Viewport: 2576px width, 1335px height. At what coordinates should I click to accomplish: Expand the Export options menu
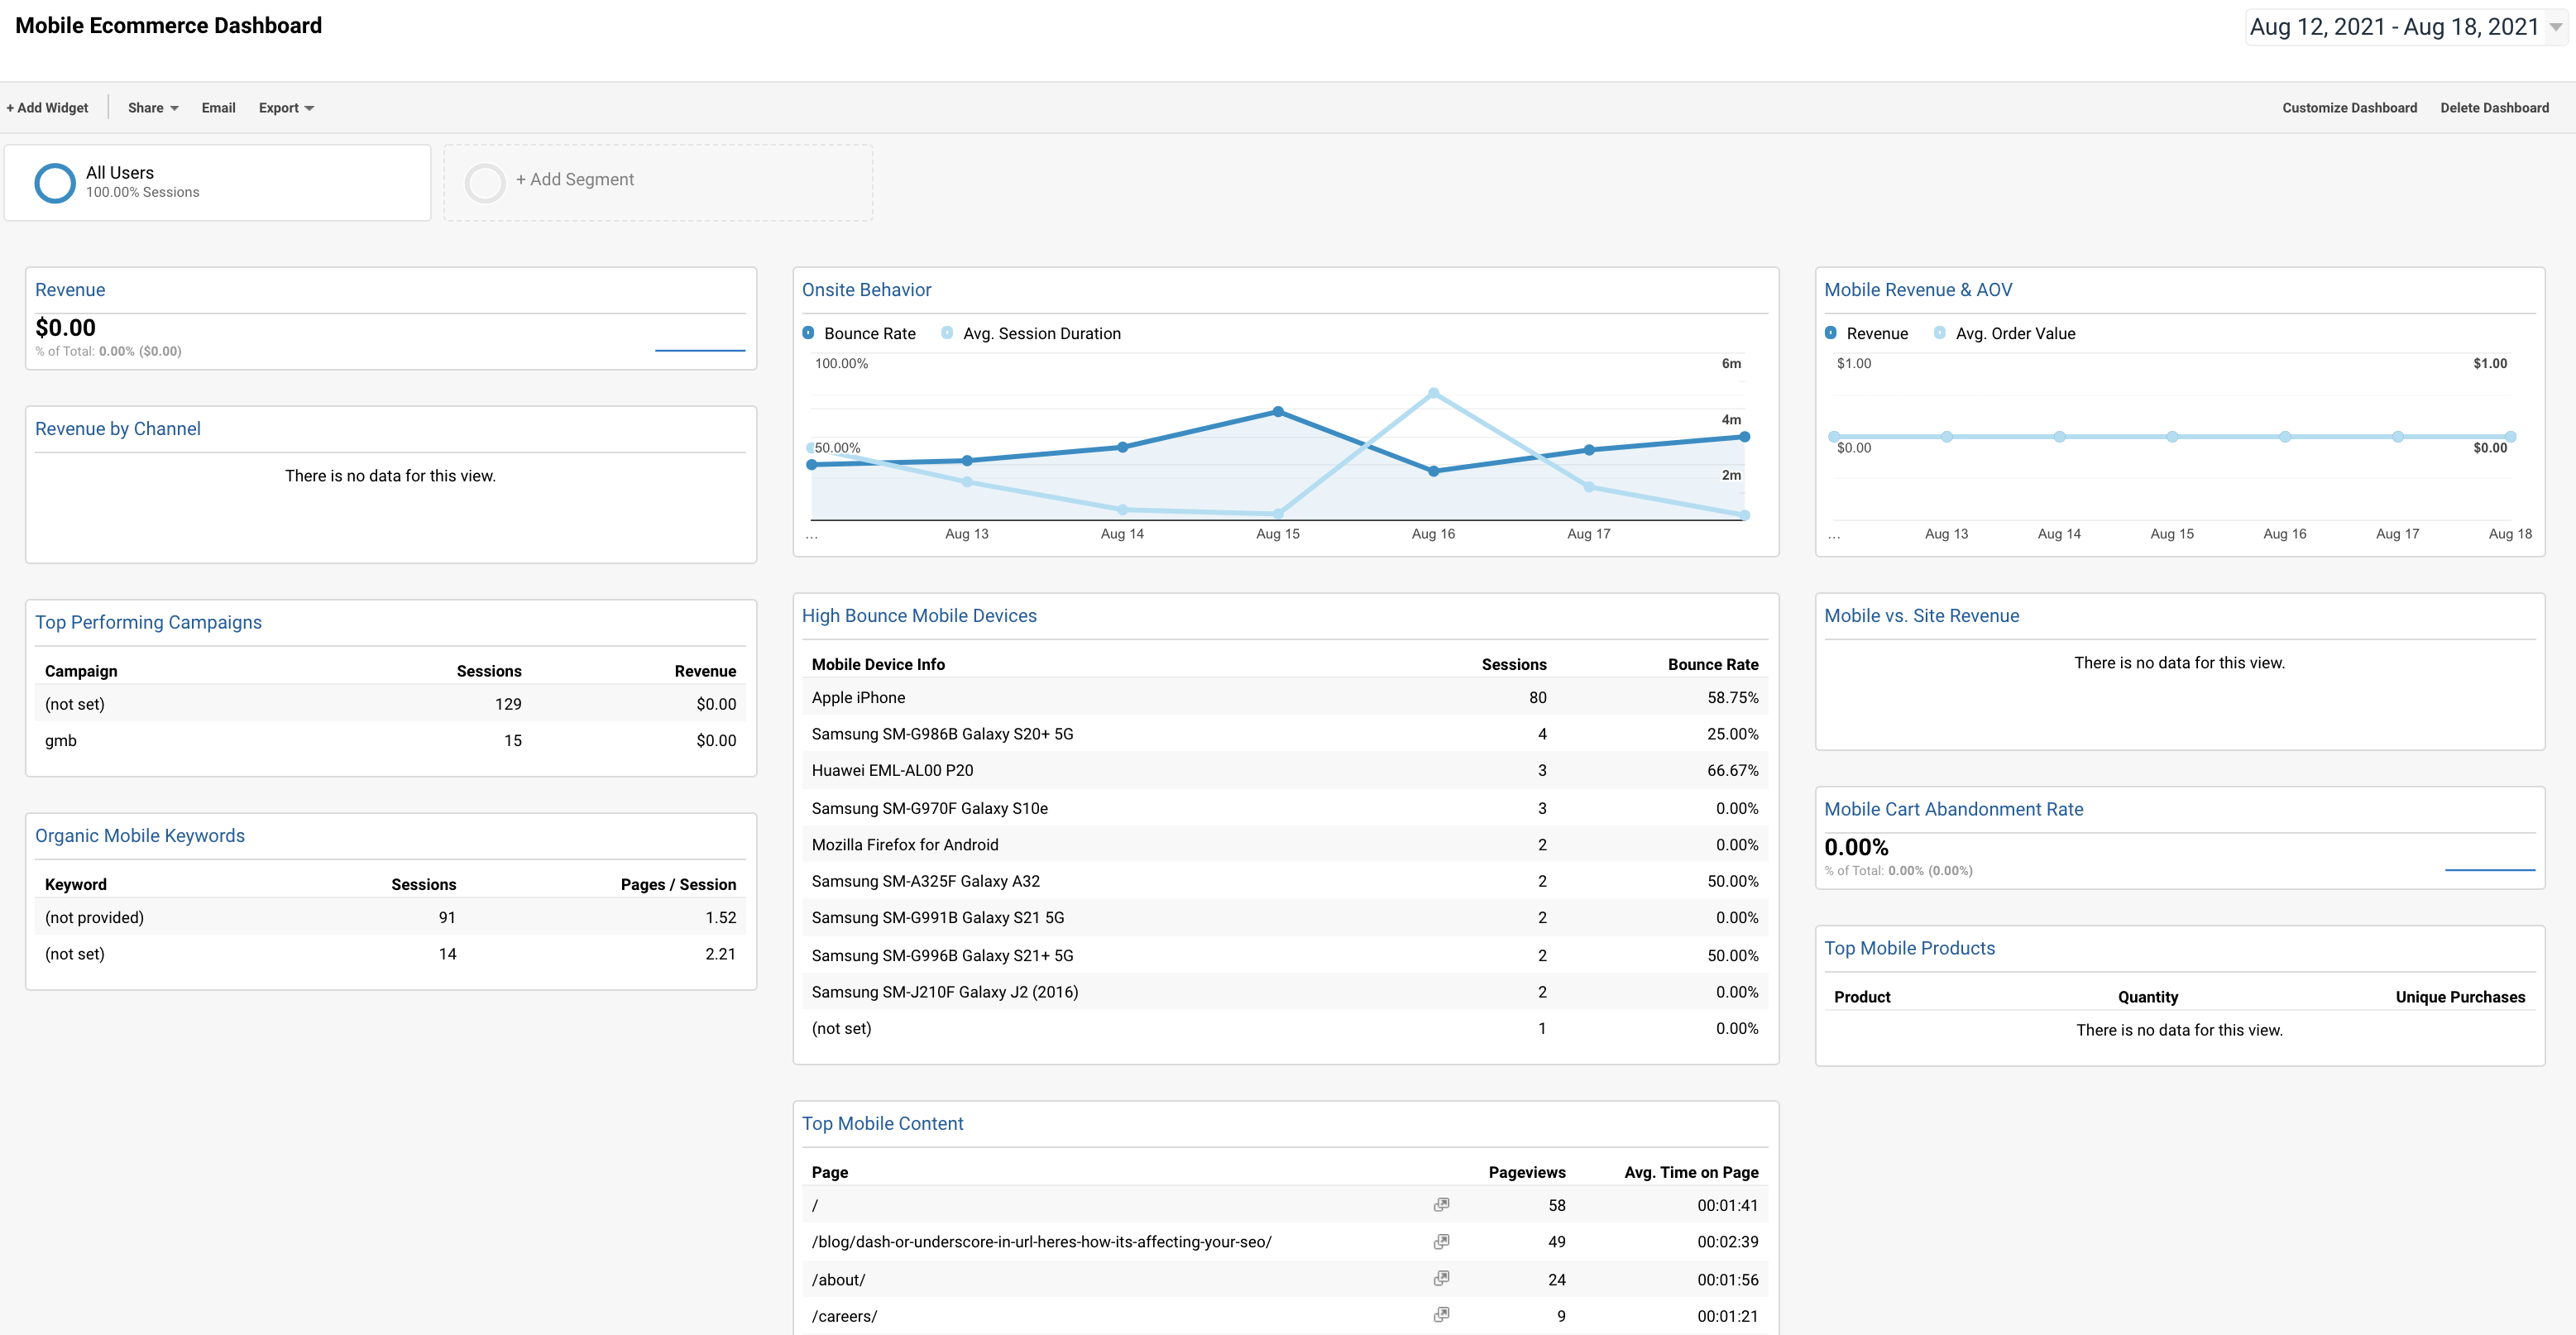tap(285, 107)
